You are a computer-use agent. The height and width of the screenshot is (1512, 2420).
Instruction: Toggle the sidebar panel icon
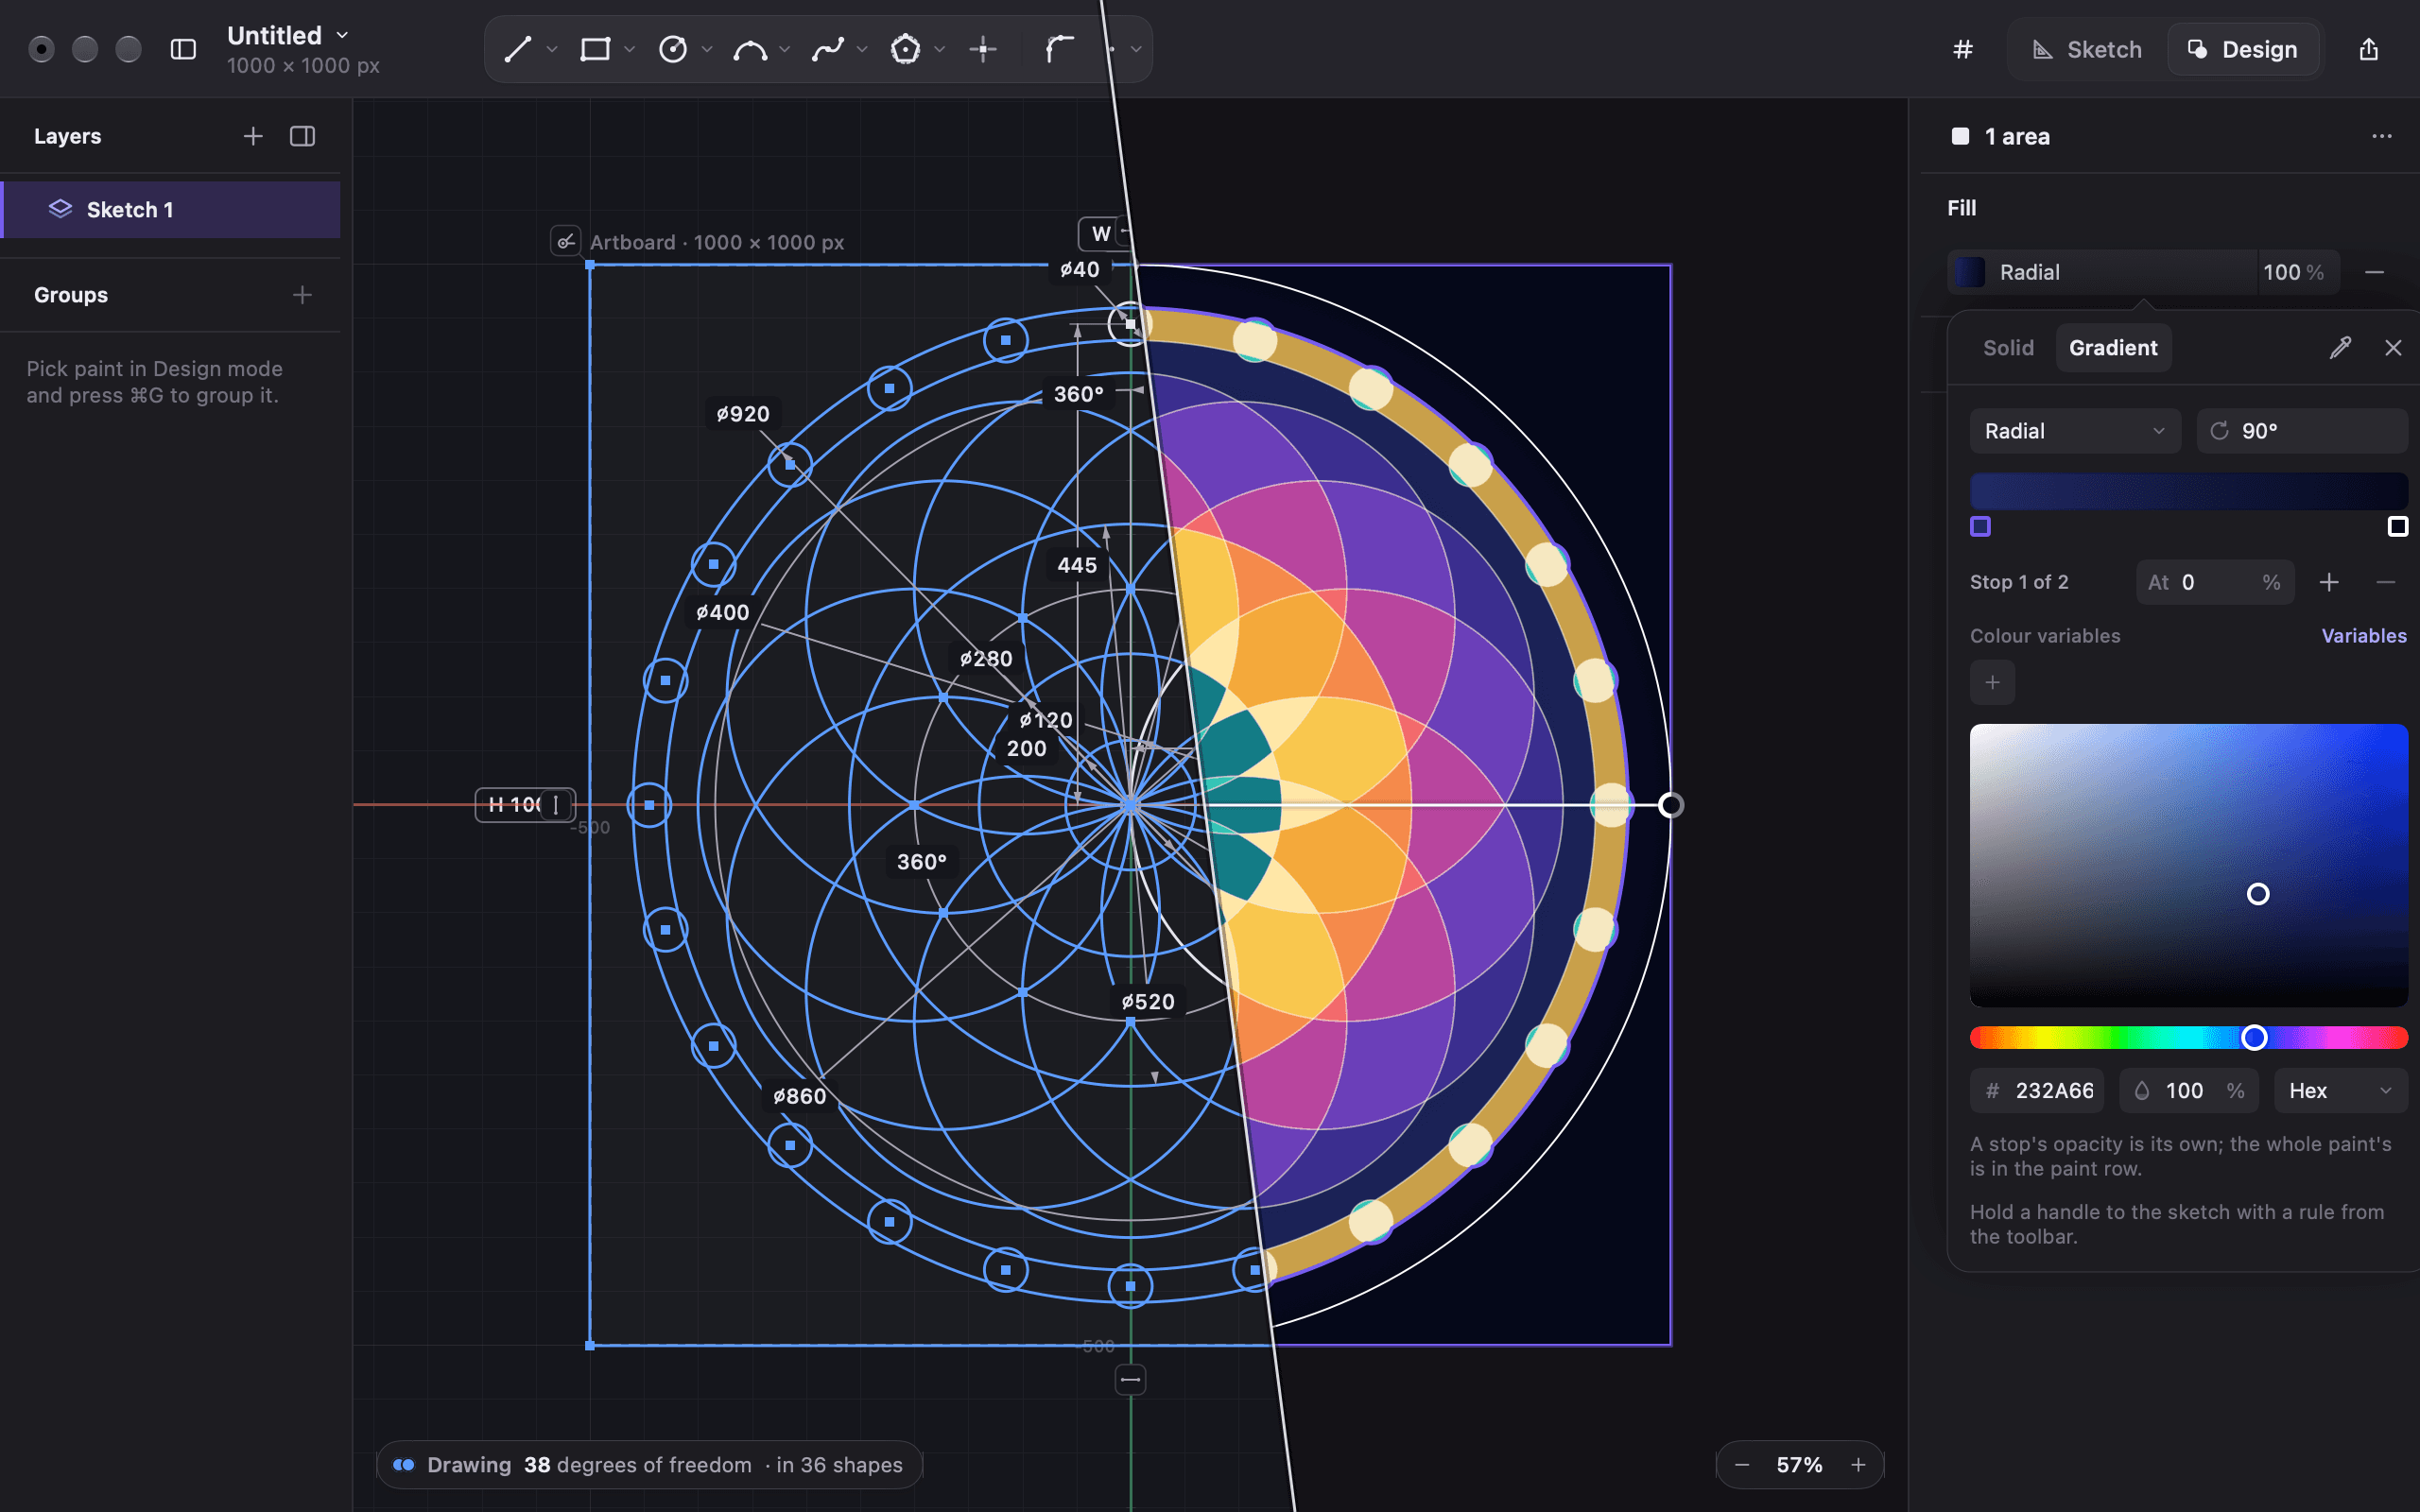click(x=183, y=49)
